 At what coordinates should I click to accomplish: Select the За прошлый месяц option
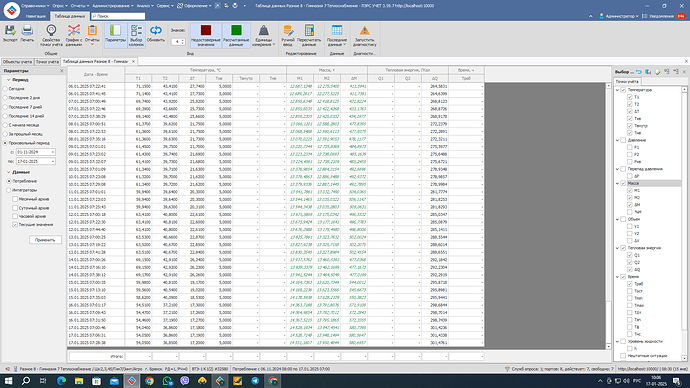(x=5, y=134)
